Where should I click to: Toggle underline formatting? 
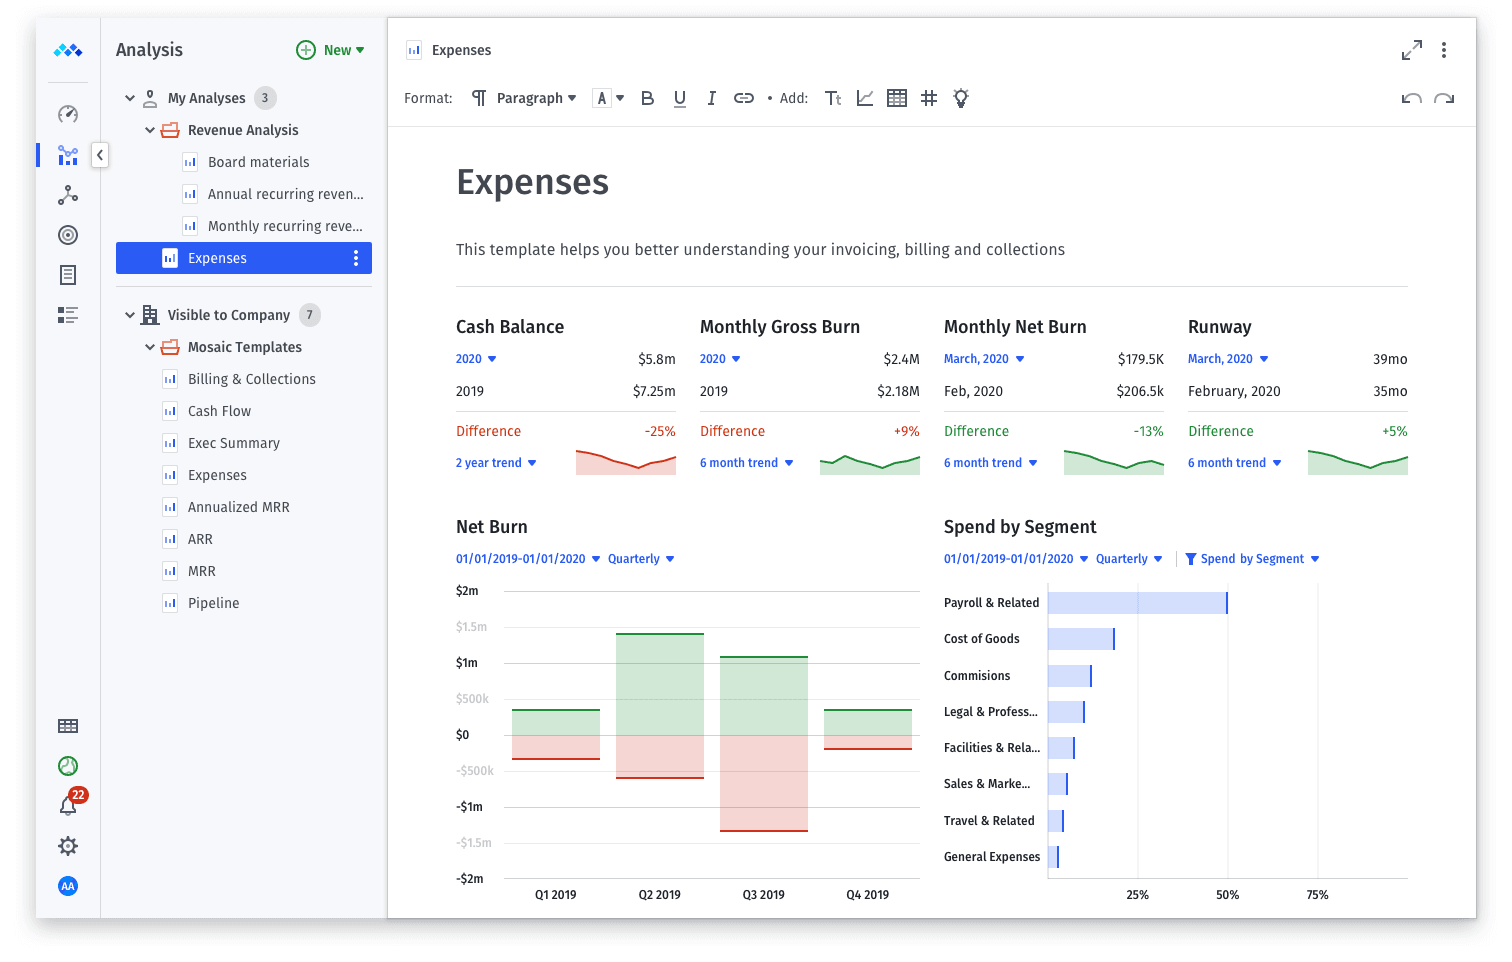click(x=679, y=98)
